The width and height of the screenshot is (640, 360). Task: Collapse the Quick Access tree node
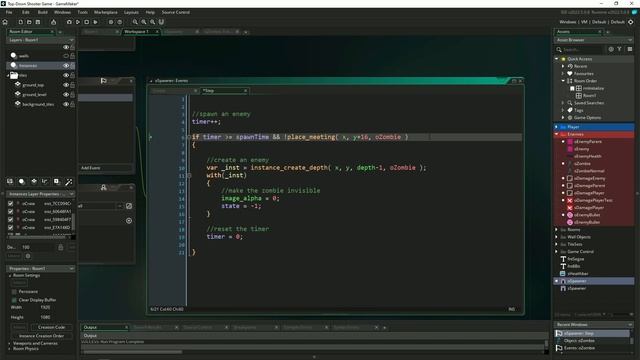(x=557, y=59)
